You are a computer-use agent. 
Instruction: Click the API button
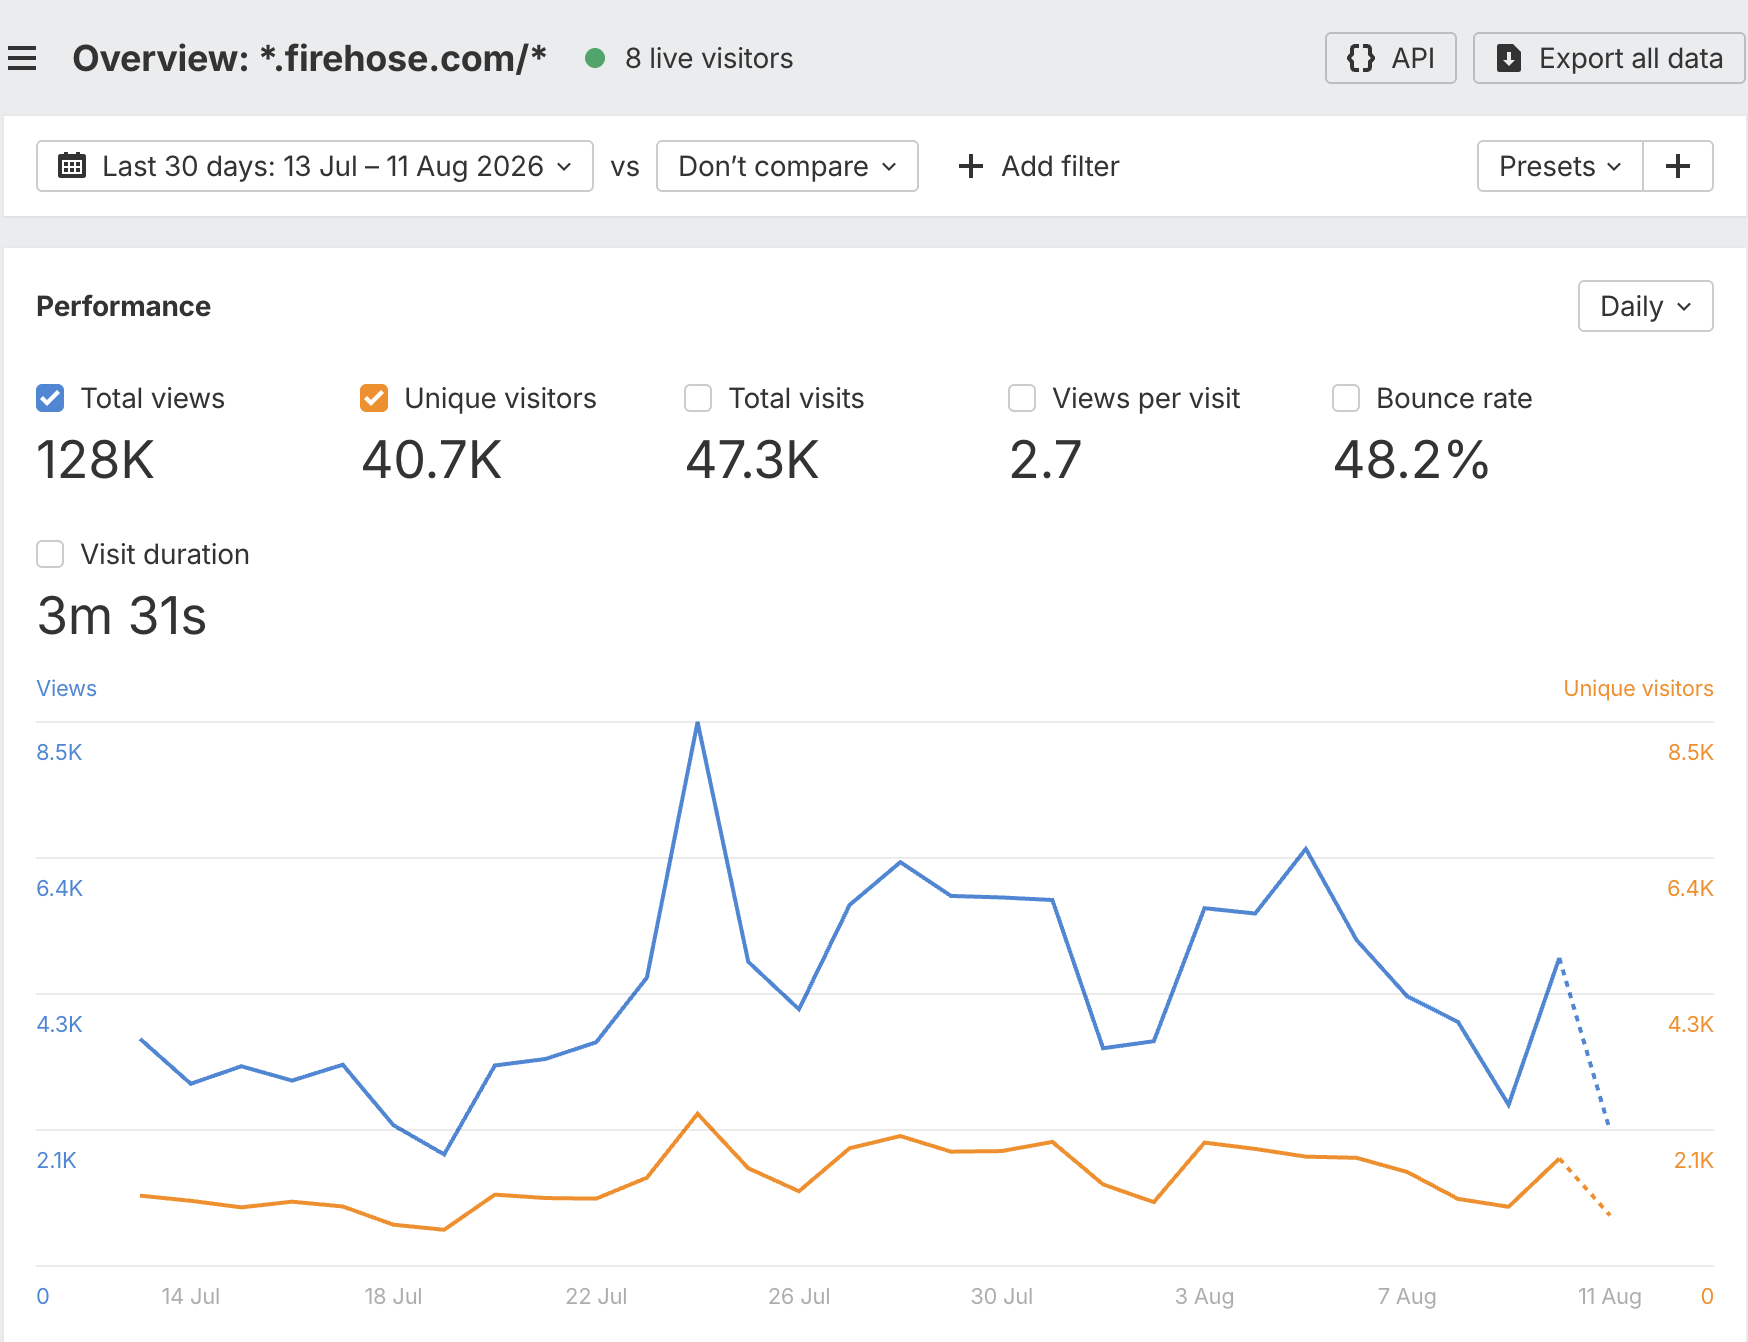[x=1390, y=58]
